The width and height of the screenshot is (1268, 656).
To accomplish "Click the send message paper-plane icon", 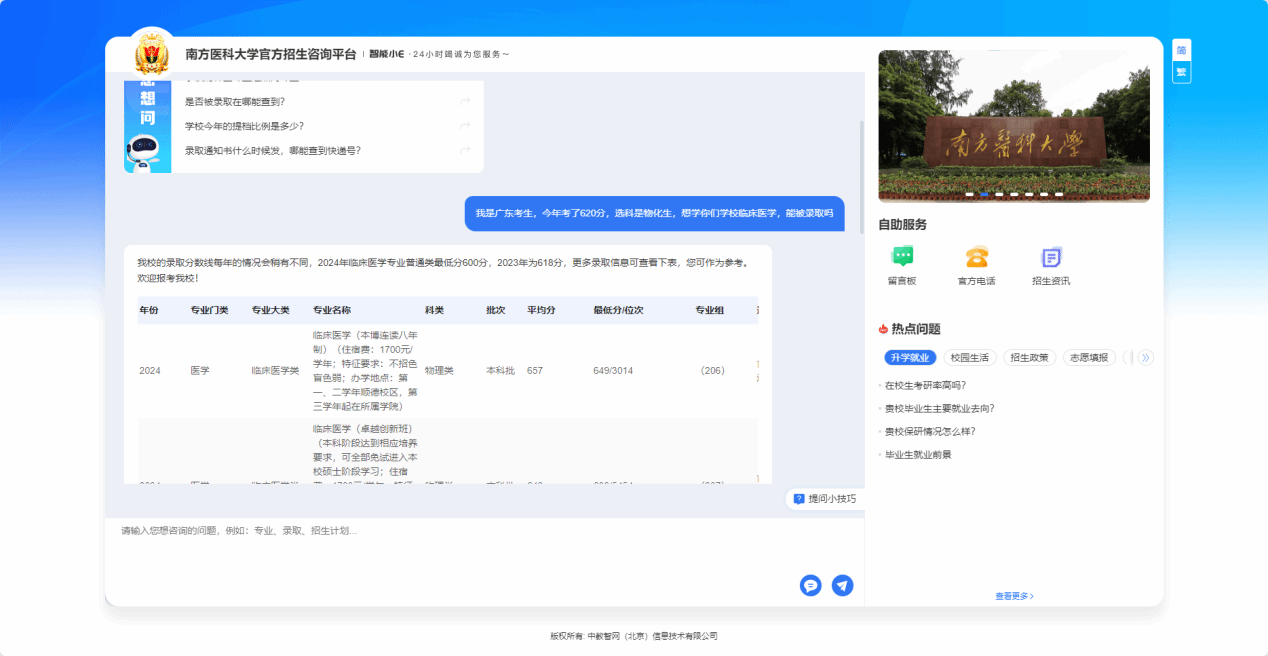I will 843,585.
